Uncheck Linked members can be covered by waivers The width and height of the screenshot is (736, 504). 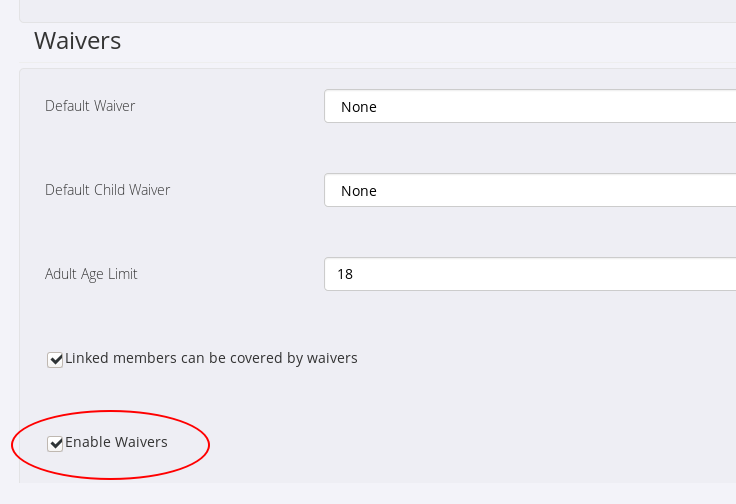click(55, 359)
